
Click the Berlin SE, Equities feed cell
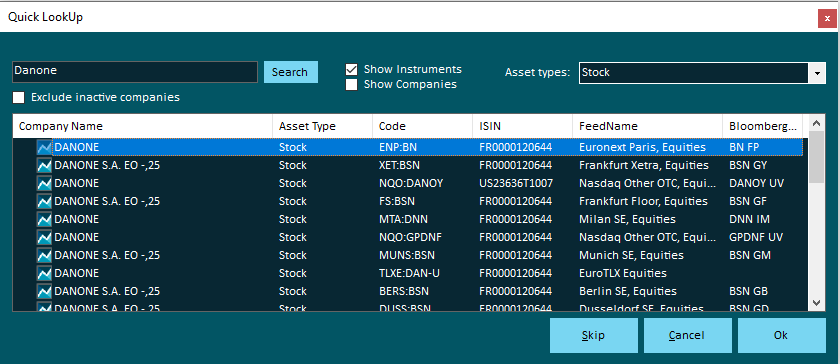tap(647, 291)
